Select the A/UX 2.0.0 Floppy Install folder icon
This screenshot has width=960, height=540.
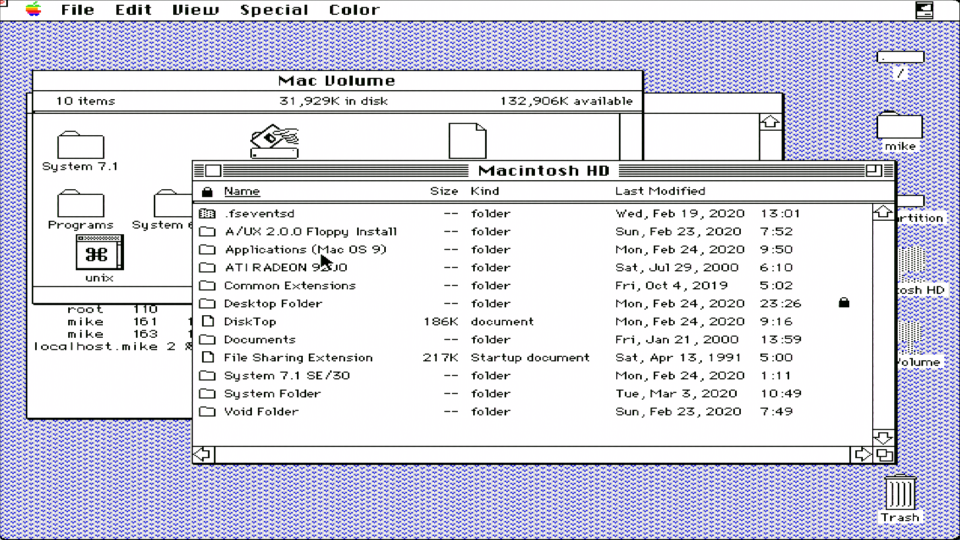click(208, 231)
